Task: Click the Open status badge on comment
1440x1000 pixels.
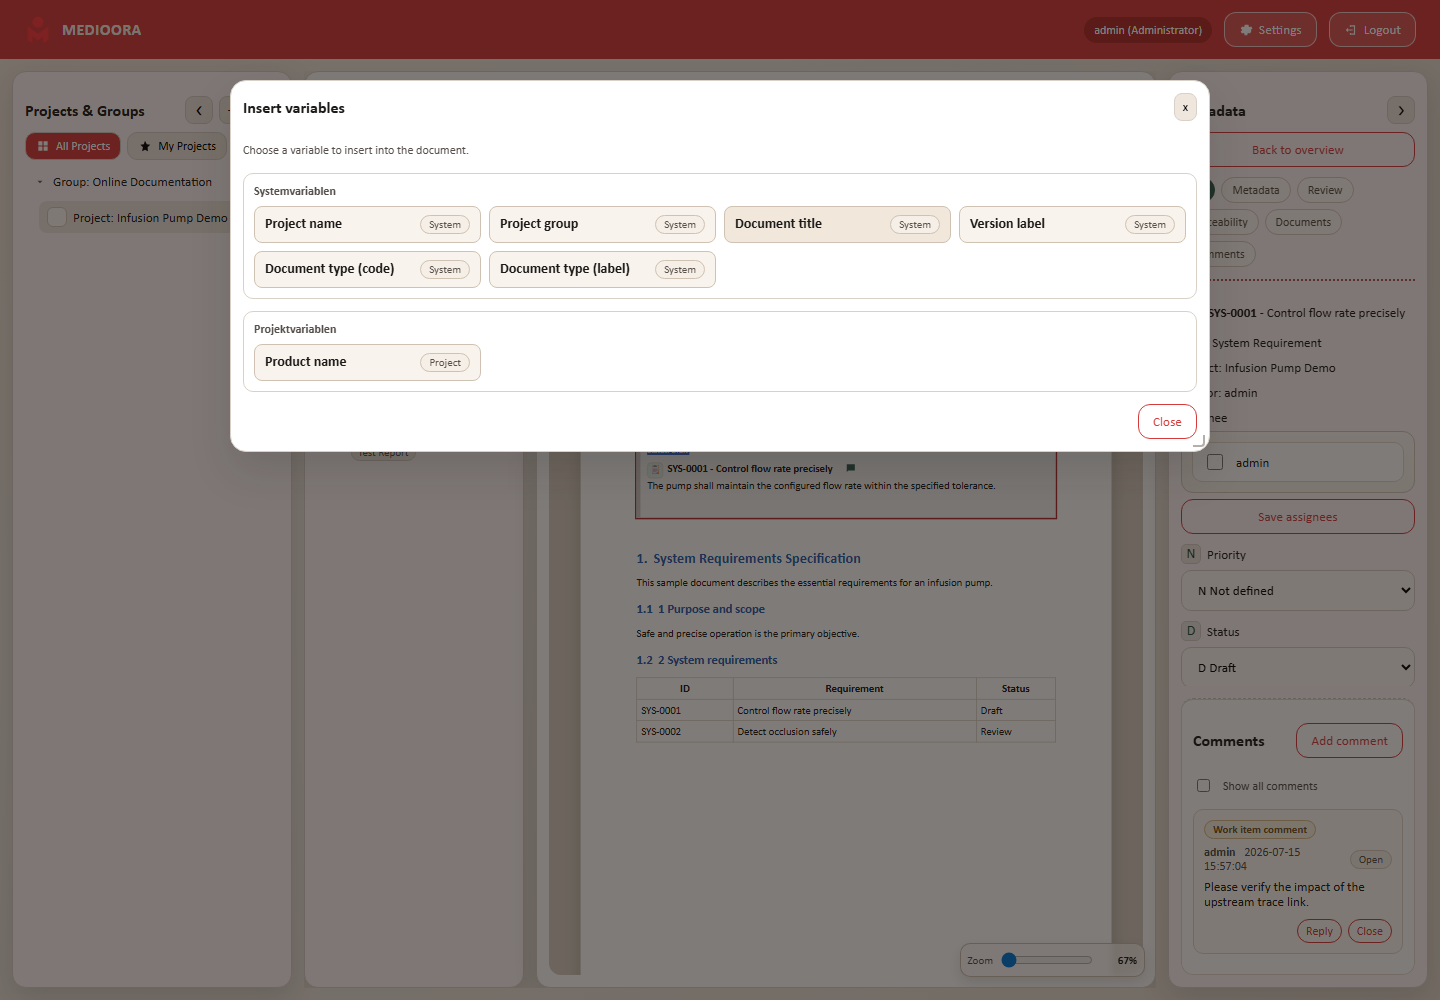Action: (1371, 860)
